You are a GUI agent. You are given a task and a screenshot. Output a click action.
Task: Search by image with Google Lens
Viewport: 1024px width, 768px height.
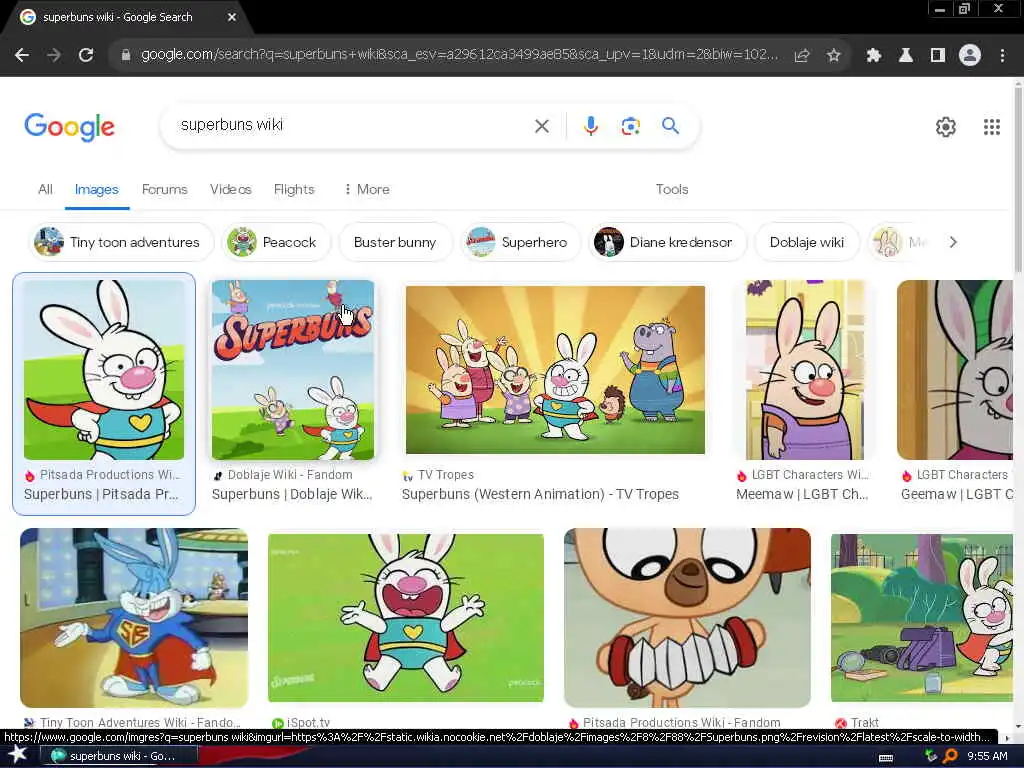pos(630,126)
